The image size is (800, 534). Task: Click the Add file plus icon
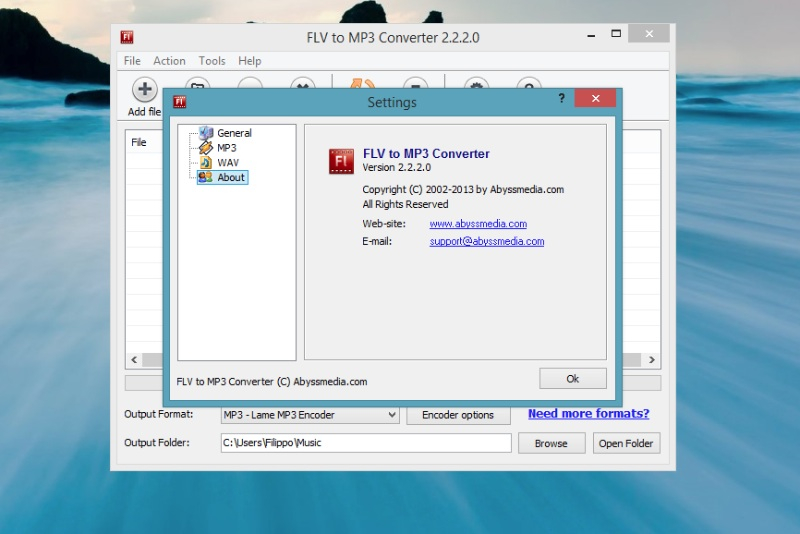(145, 89)
